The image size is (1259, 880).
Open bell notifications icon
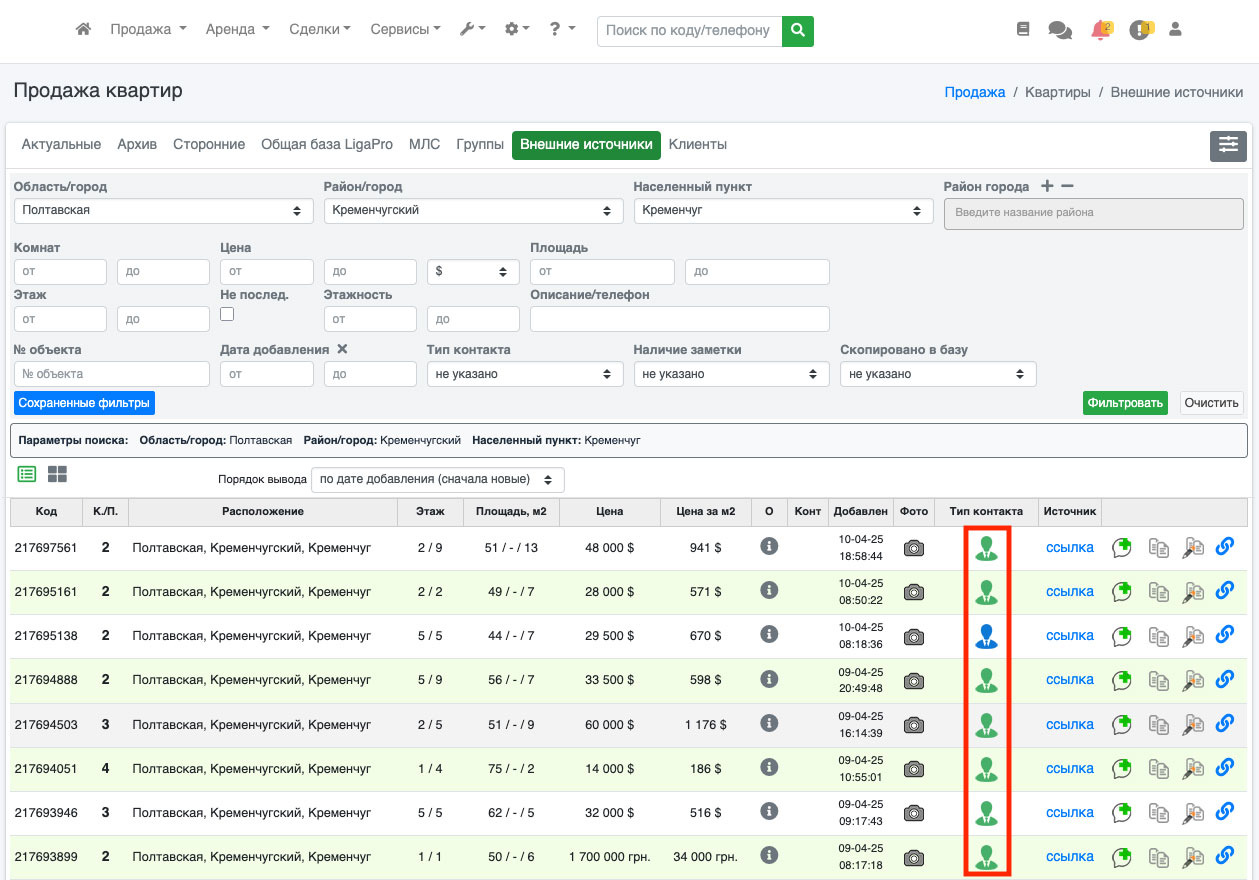[1100, 30]
